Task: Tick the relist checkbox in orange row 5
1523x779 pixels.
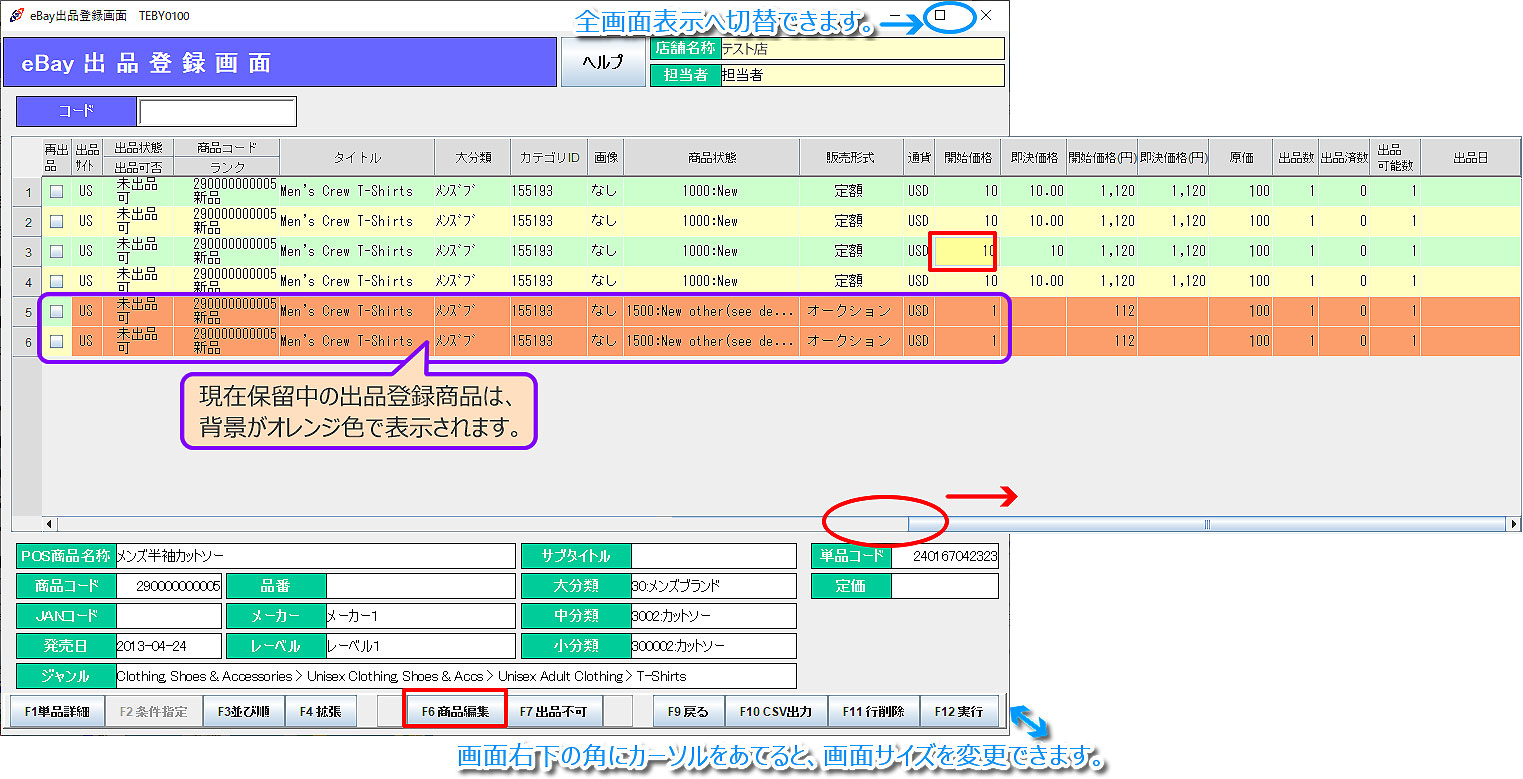Action: (57, 311)
